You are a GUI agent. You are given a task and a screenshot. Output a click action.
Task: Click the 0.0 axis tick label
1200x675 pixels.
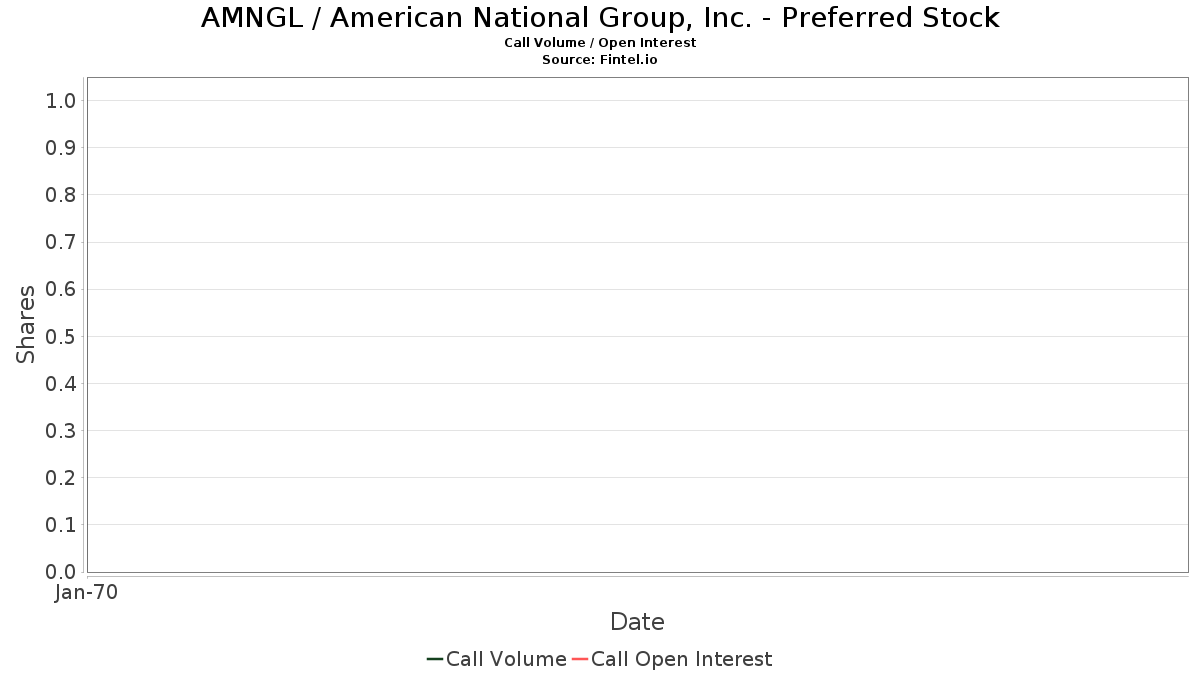click(x=61, y=572)
